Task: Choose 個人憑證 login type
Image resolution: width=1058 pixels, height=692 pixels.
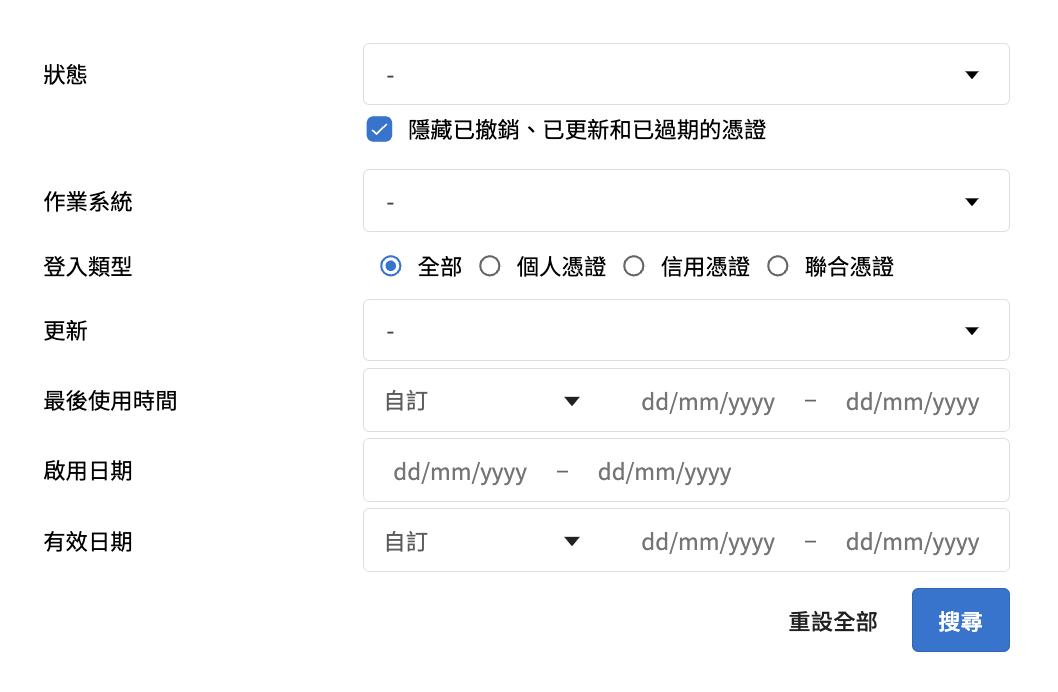Action: (490, 267)
